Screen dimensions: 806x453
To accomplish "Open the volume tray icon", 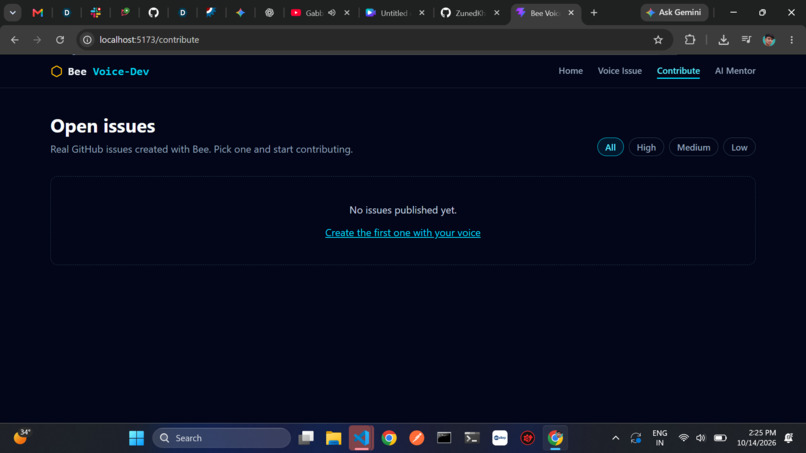I will (701, 438).
